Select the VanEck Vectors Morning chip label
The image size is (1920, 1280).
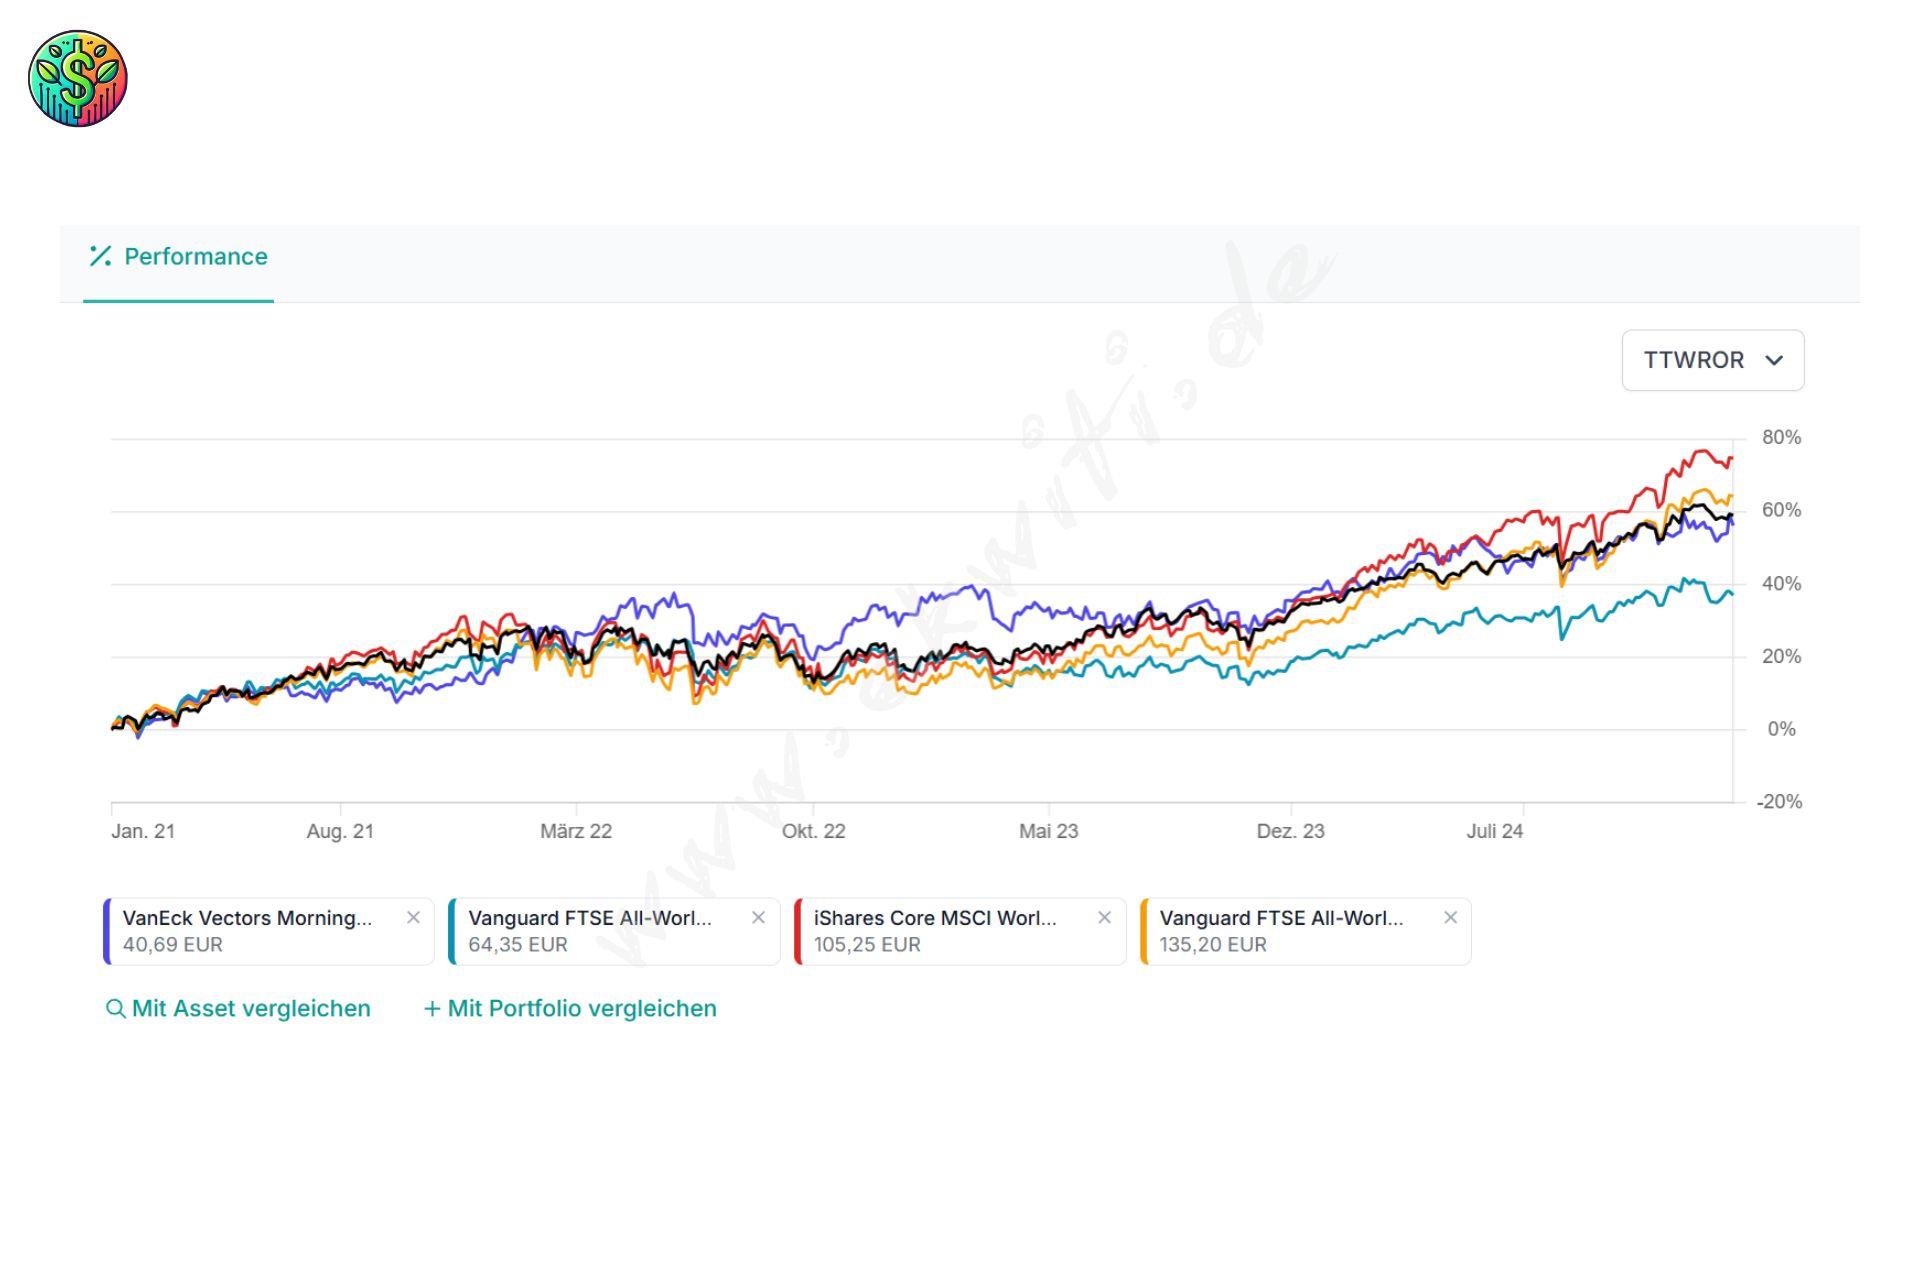tap(247, 918)
